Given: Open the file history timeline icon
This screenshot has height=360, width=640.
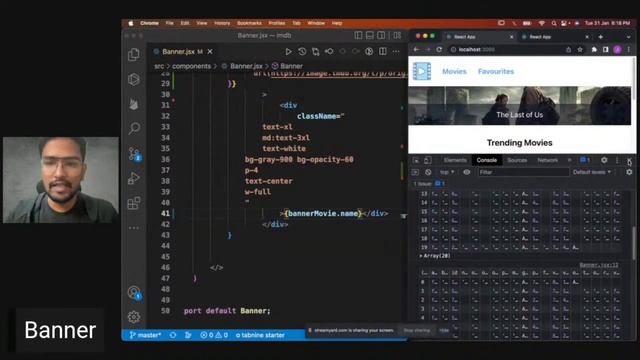Looking at the screenshot, I should [x=302, y=51].
